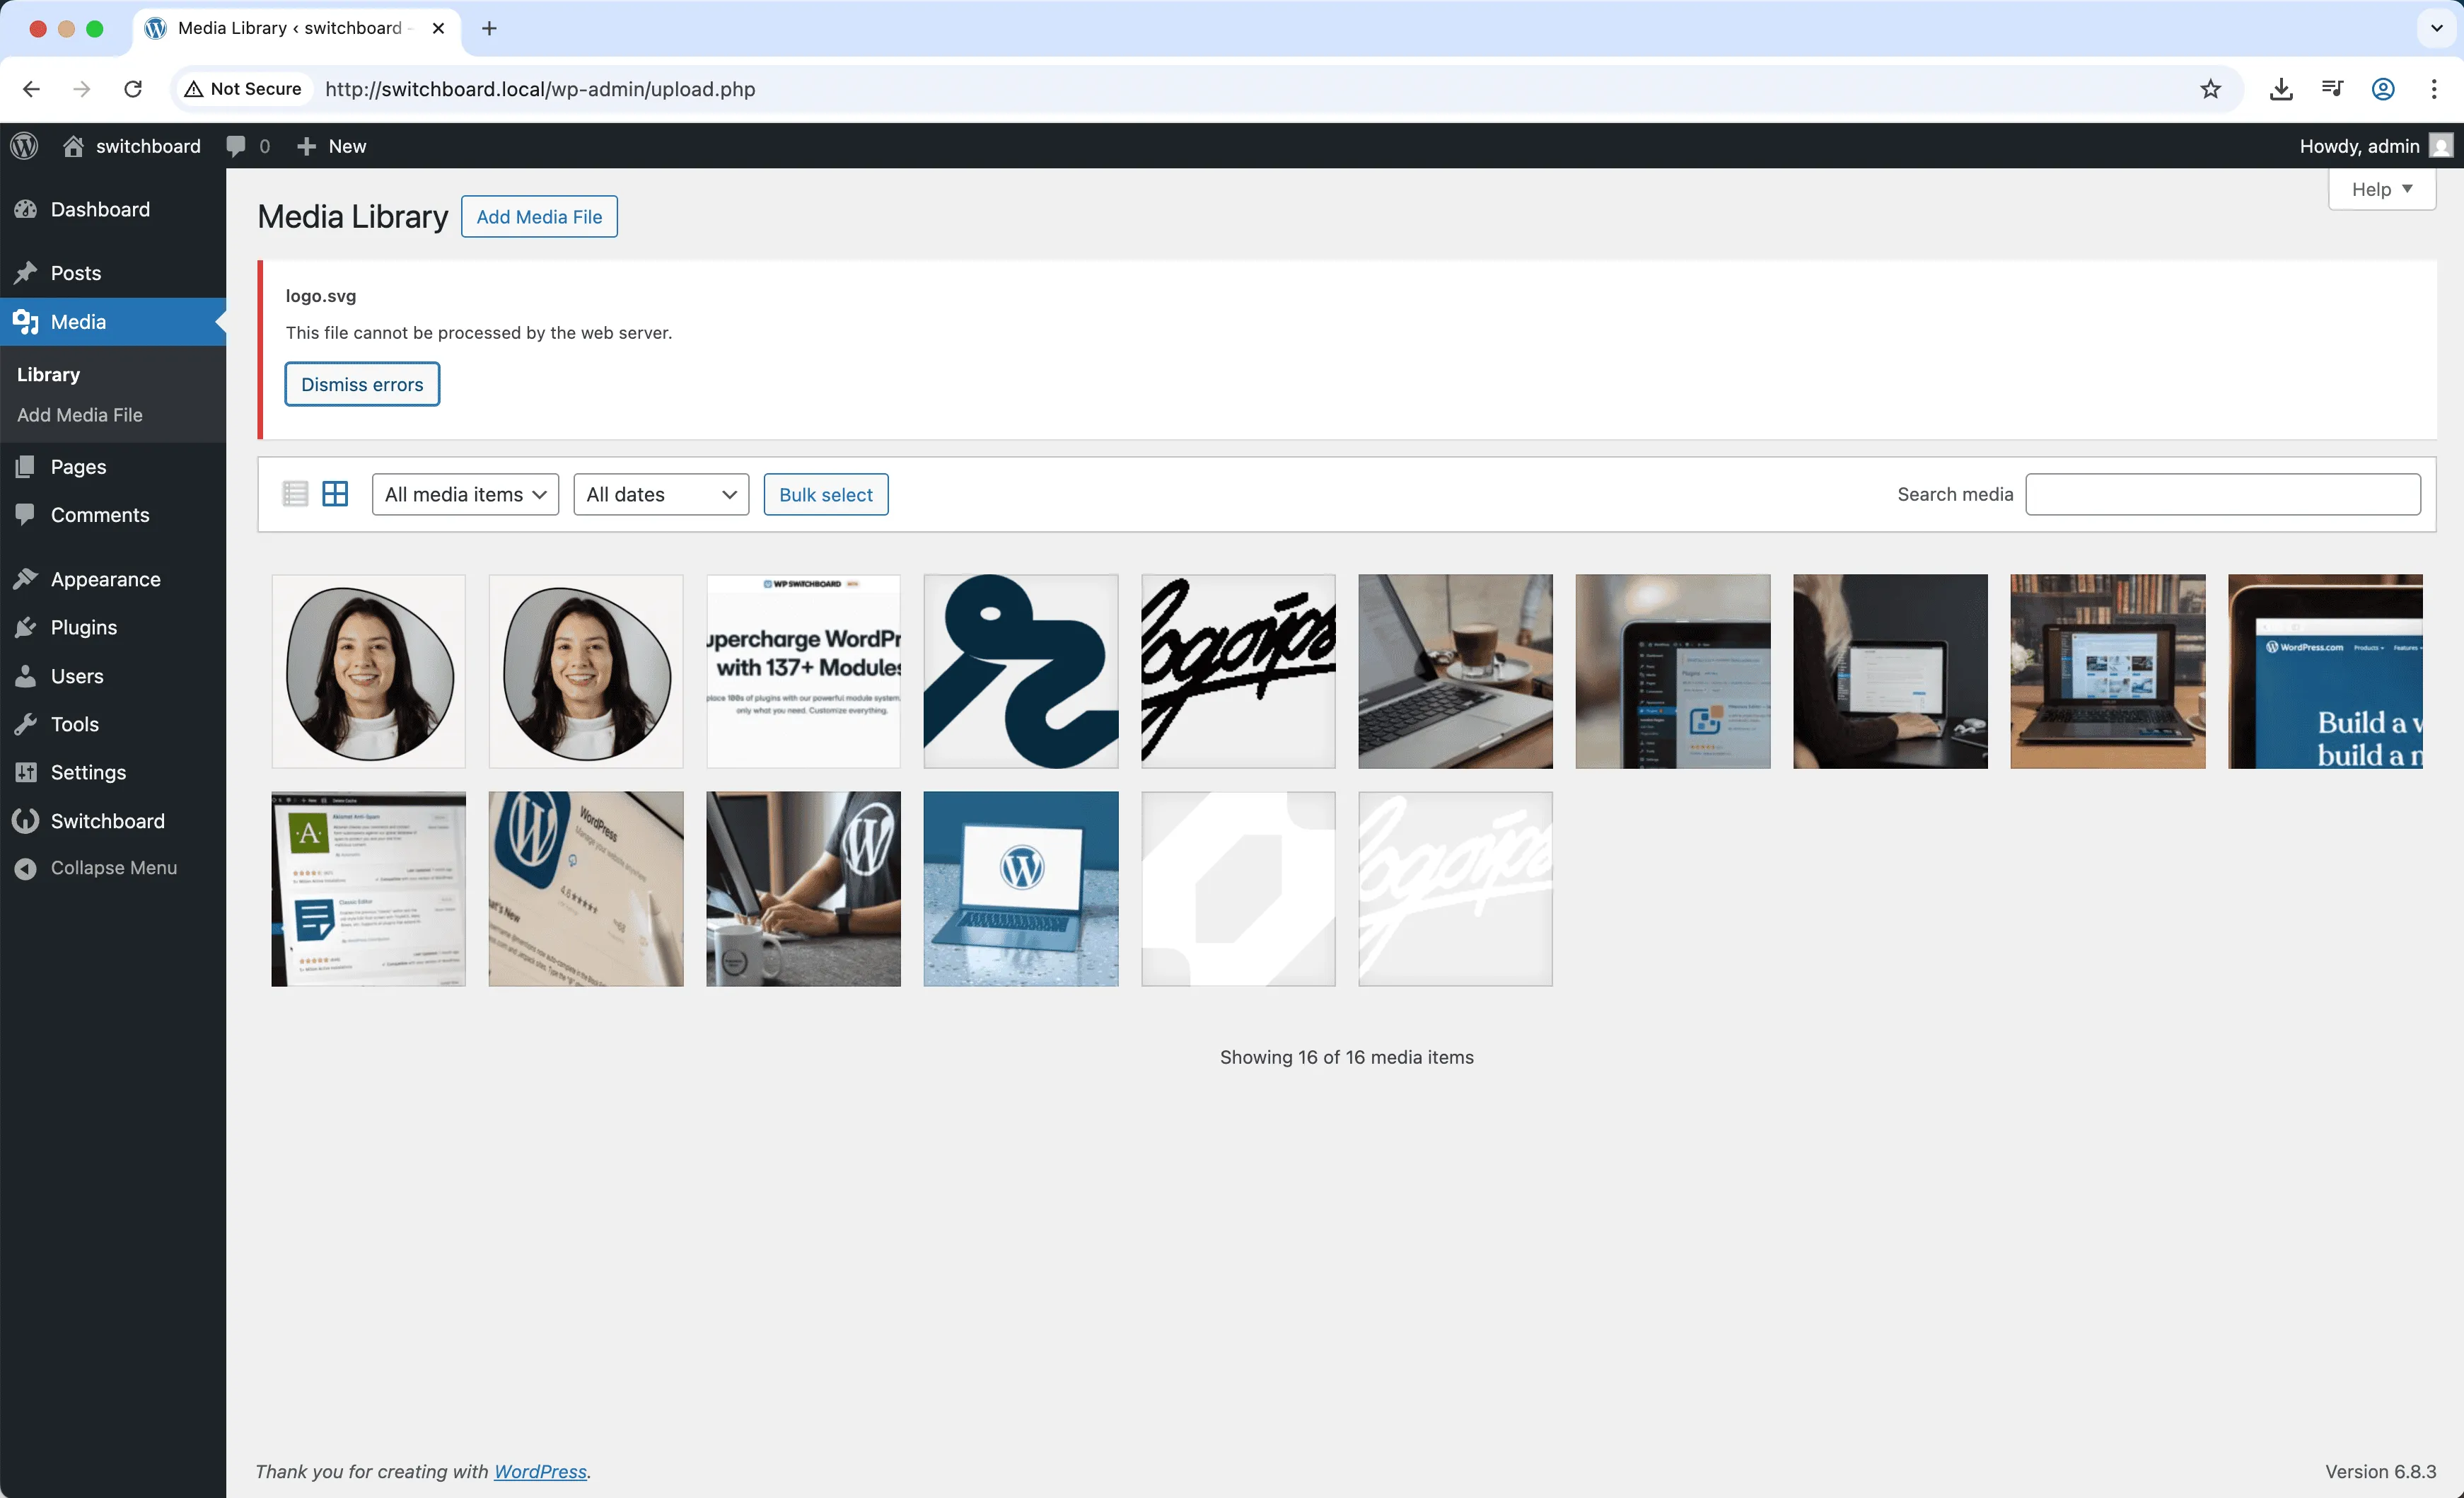Open Settings via the gear icon

coord(26,772)
